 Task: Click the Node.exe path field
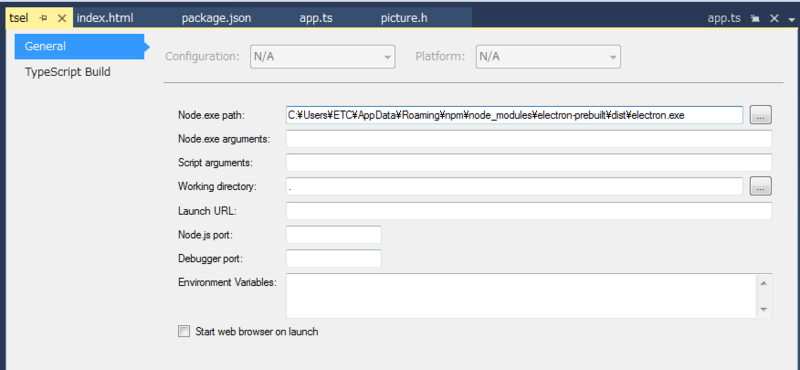click(x=514, y=115)
